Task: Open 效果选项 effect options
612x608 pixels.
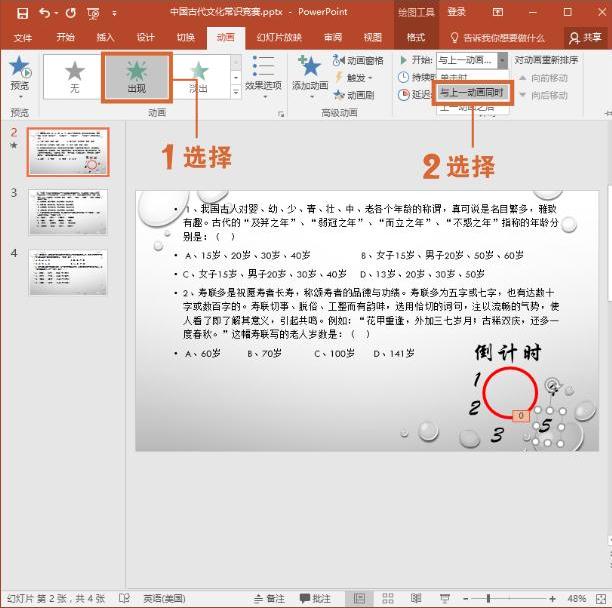Action: click(263, 78)
